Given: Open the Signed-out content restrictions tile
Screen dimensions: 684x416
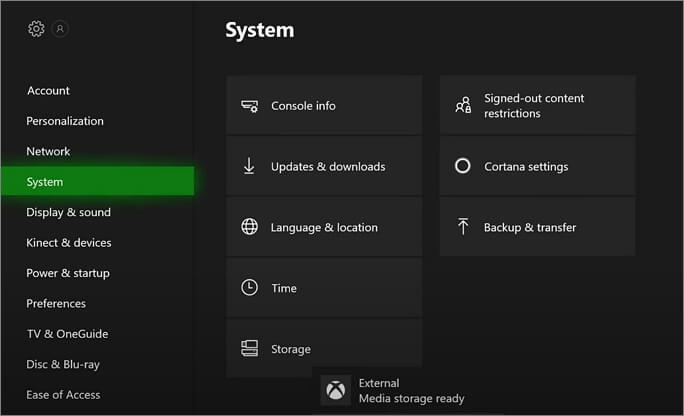Looking at the screenshot, I should pos(537,105).
